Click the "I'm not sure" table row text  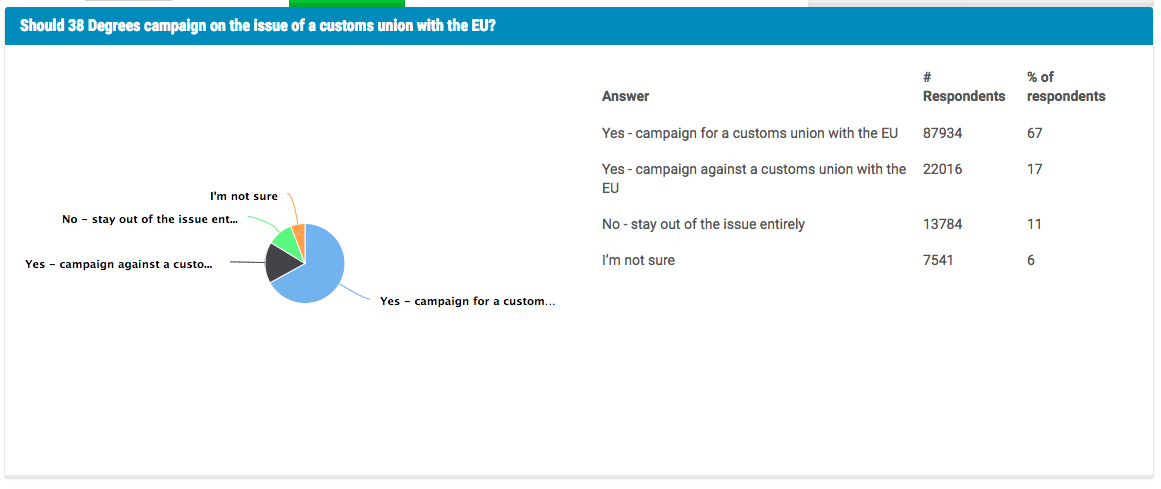[x=638, y=260]
